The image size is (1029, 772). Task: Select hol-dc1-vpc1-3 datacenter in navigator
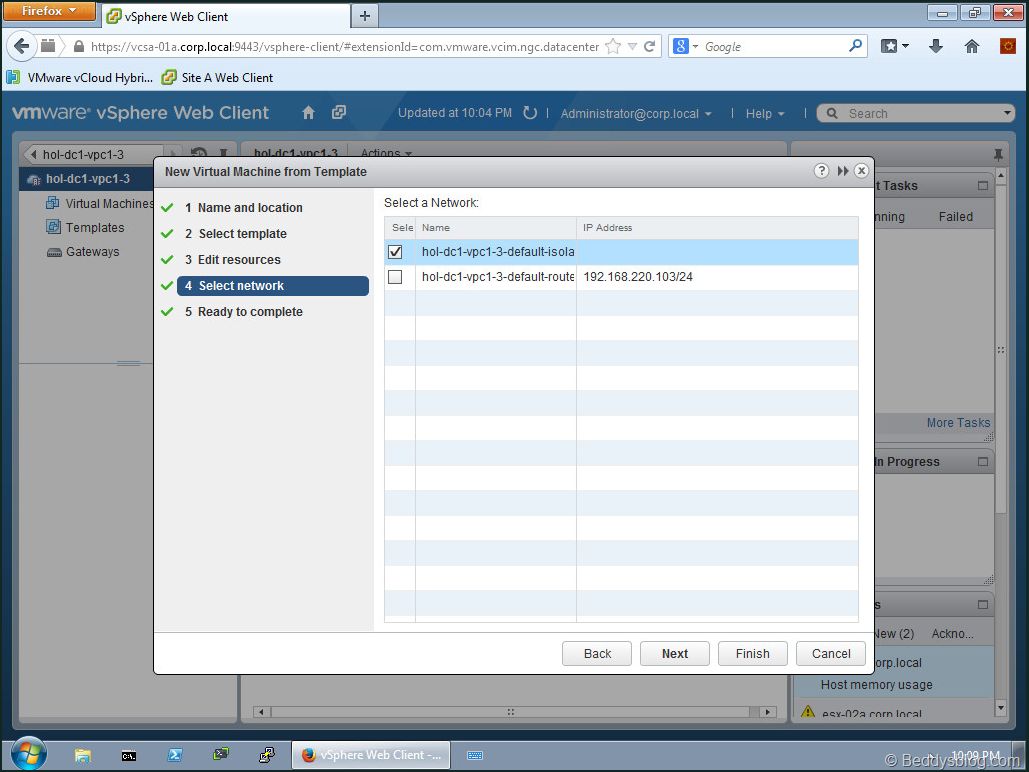tap(86, 179)
